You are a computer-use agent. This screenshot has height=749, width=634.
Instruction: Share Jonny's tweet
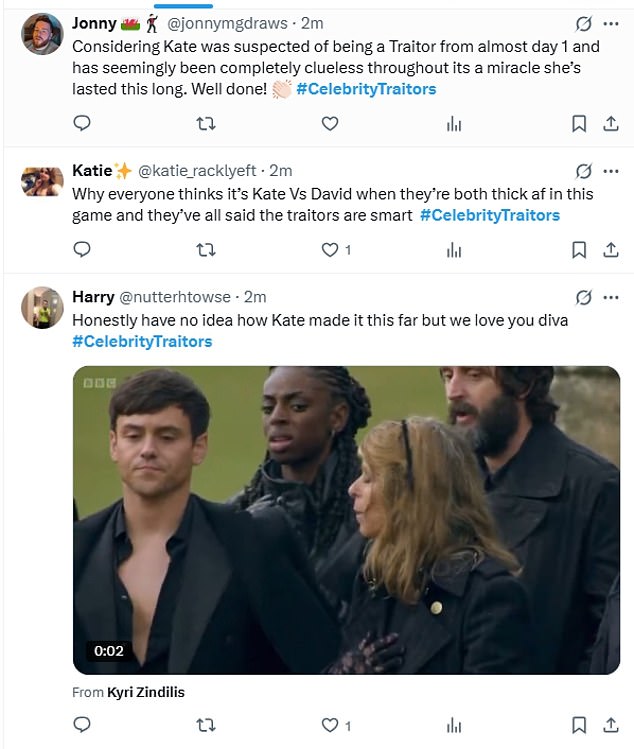coord(610,124)
